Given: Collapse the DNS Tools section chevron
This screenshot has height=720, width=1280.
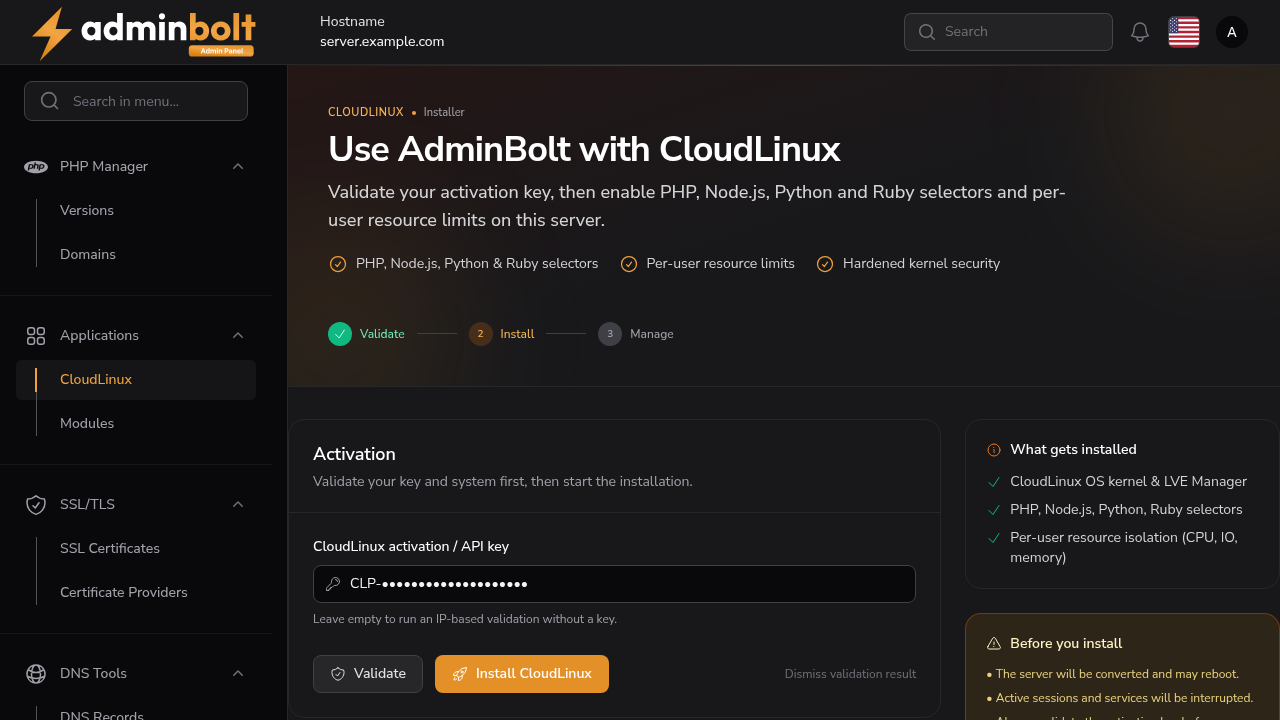Looking at the screenshot, I should pos(238,673).
